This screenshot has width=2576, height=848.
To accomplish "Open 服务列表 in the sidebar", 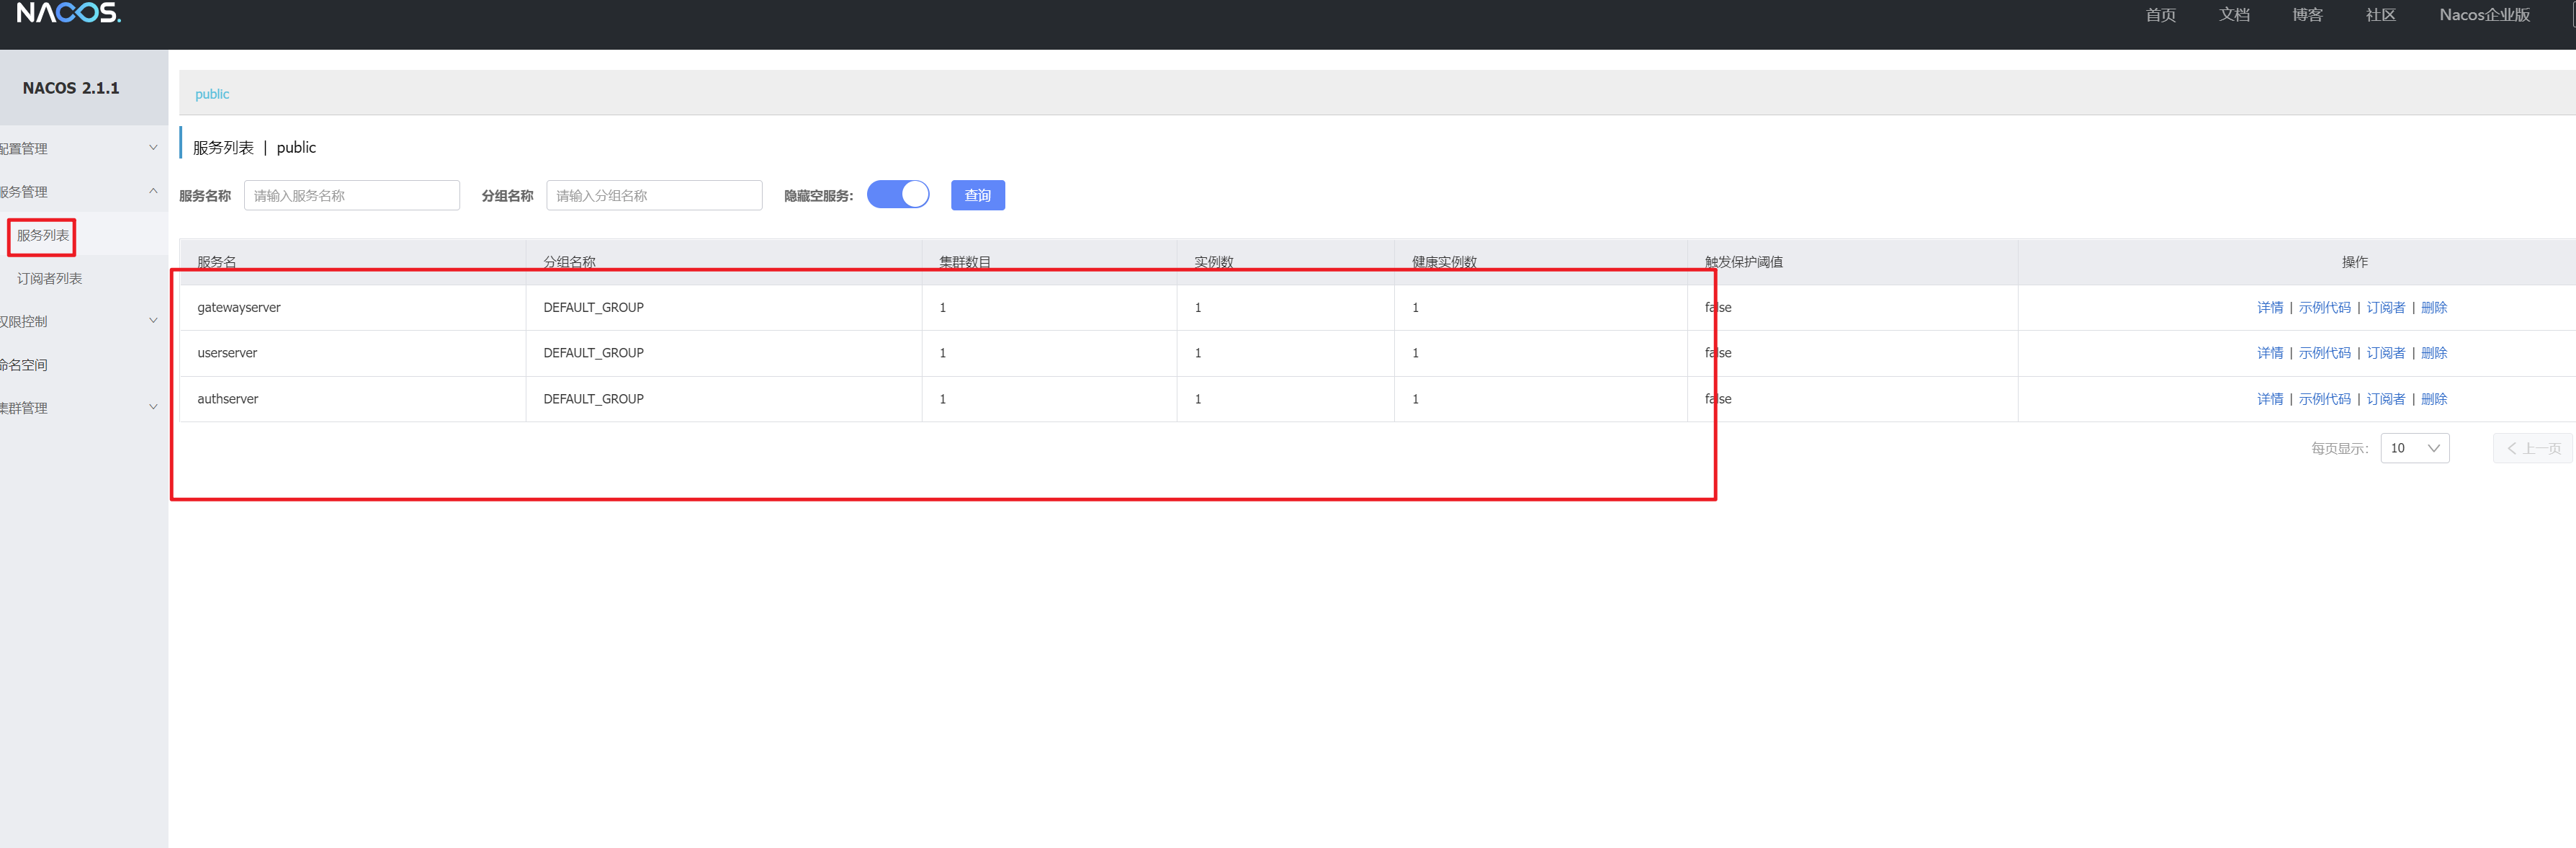I will click(x=43, y=236).
